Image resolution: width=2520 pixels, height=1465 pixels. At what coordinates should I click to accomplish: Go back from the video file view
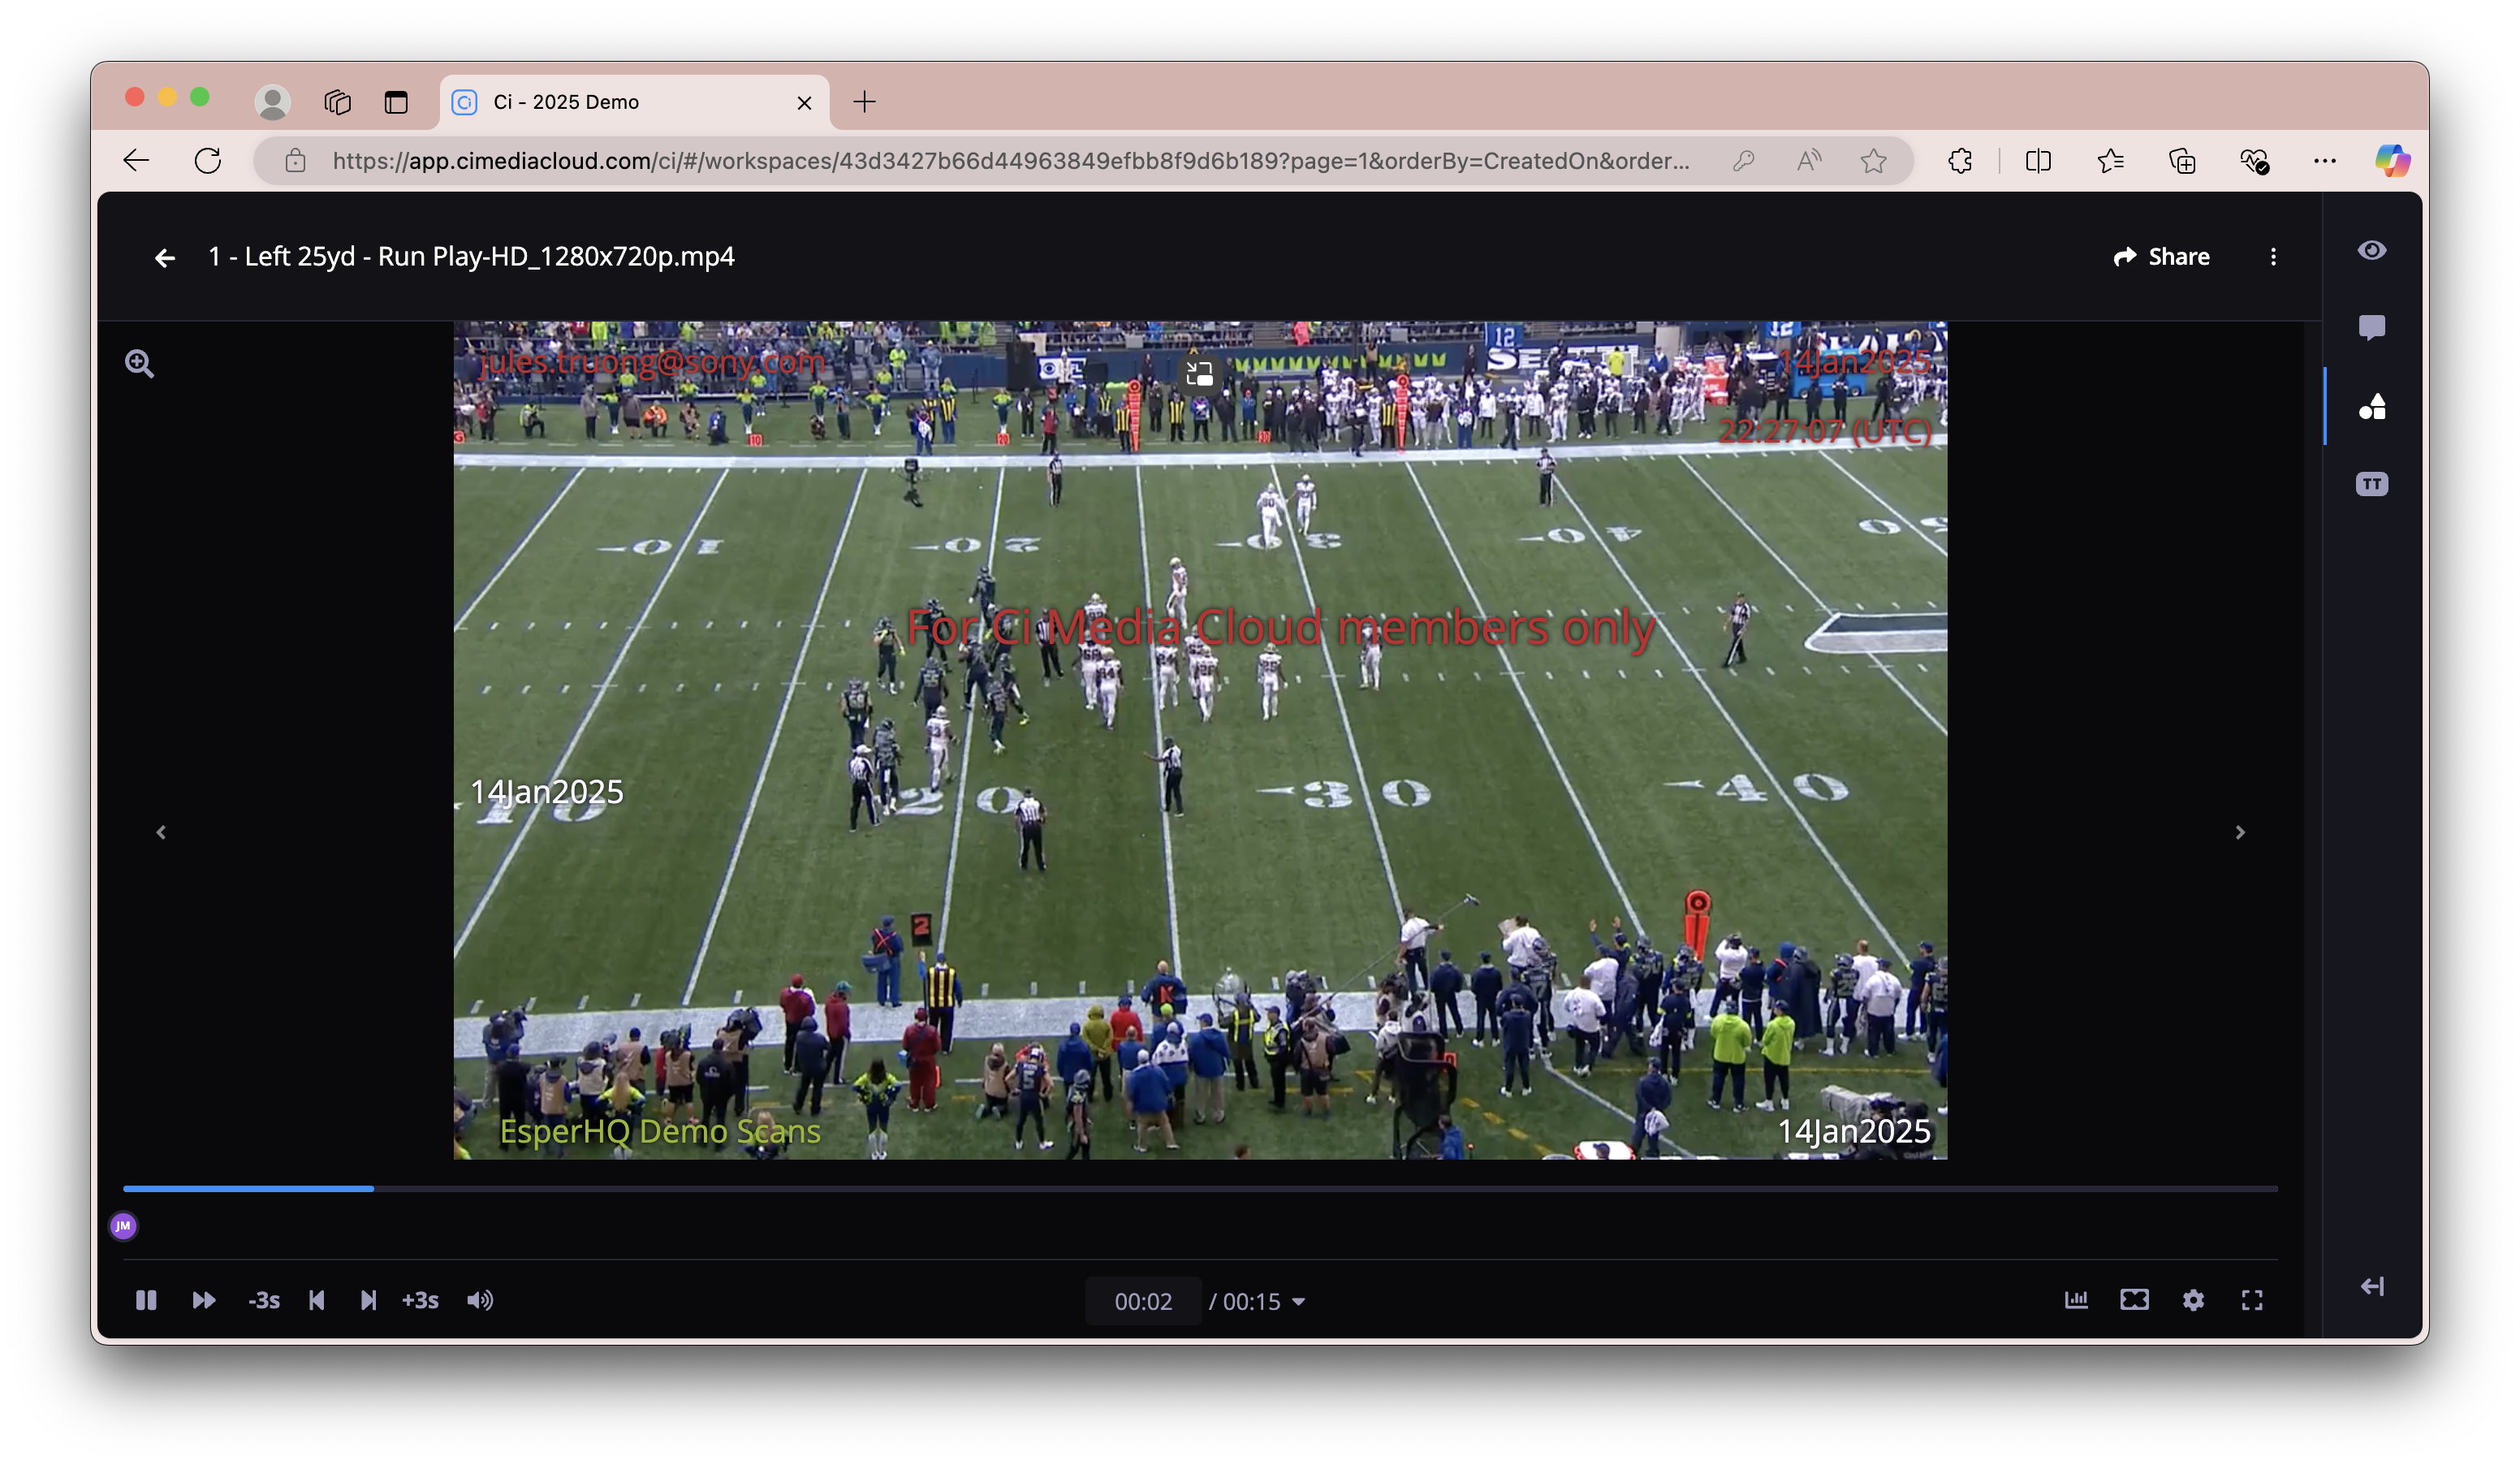[165, 258]
